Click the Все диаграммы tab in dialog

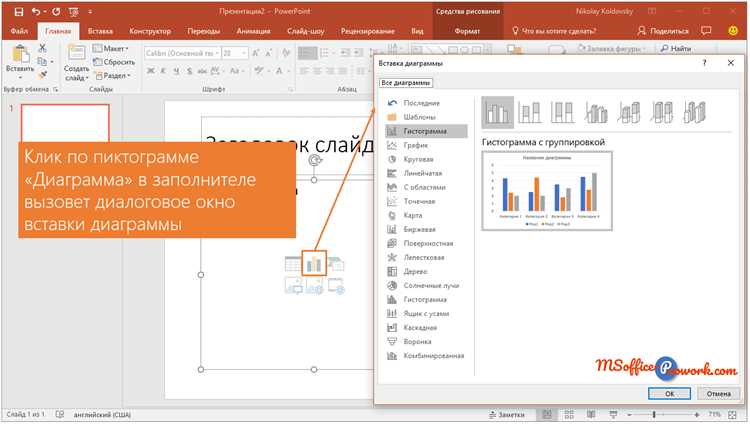[406, 83]
